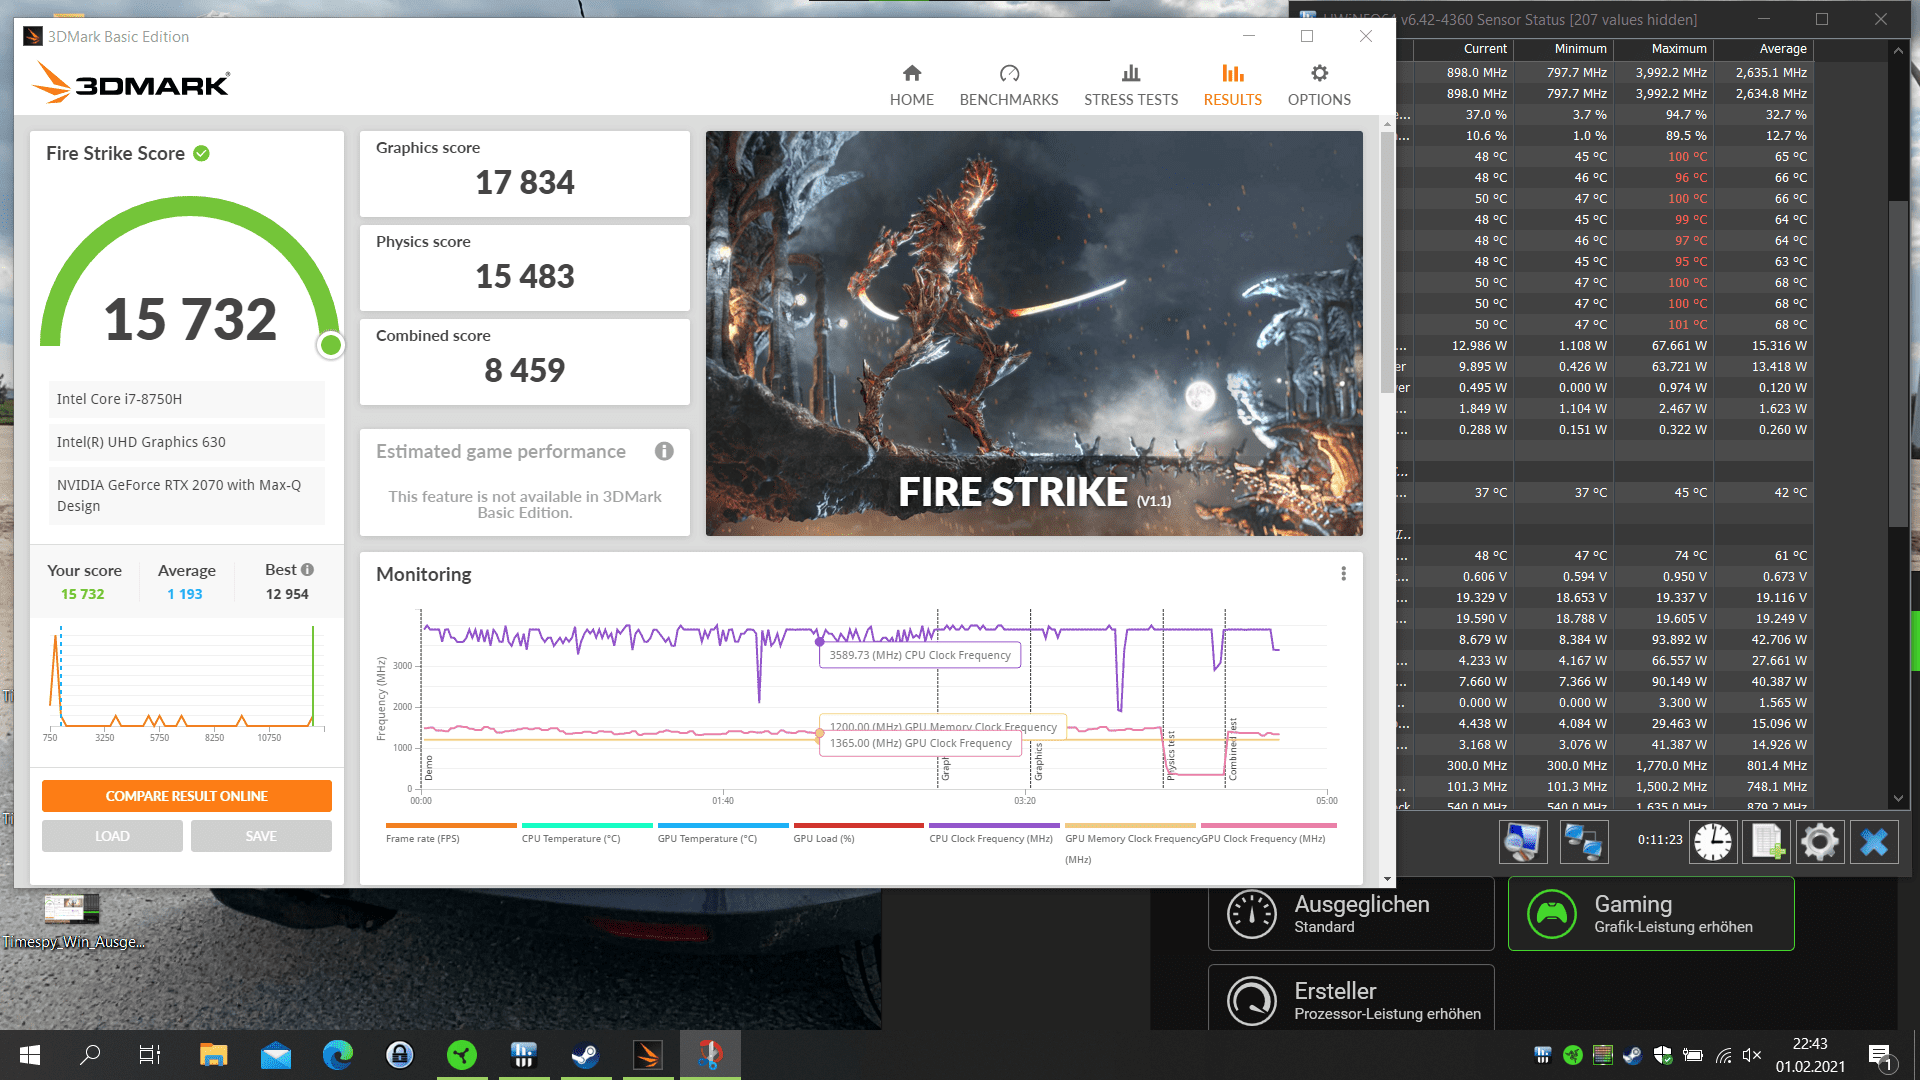Toggle GPU Temperature legend series
Screen dimensions: 1920x1080
tap(723, 833)
